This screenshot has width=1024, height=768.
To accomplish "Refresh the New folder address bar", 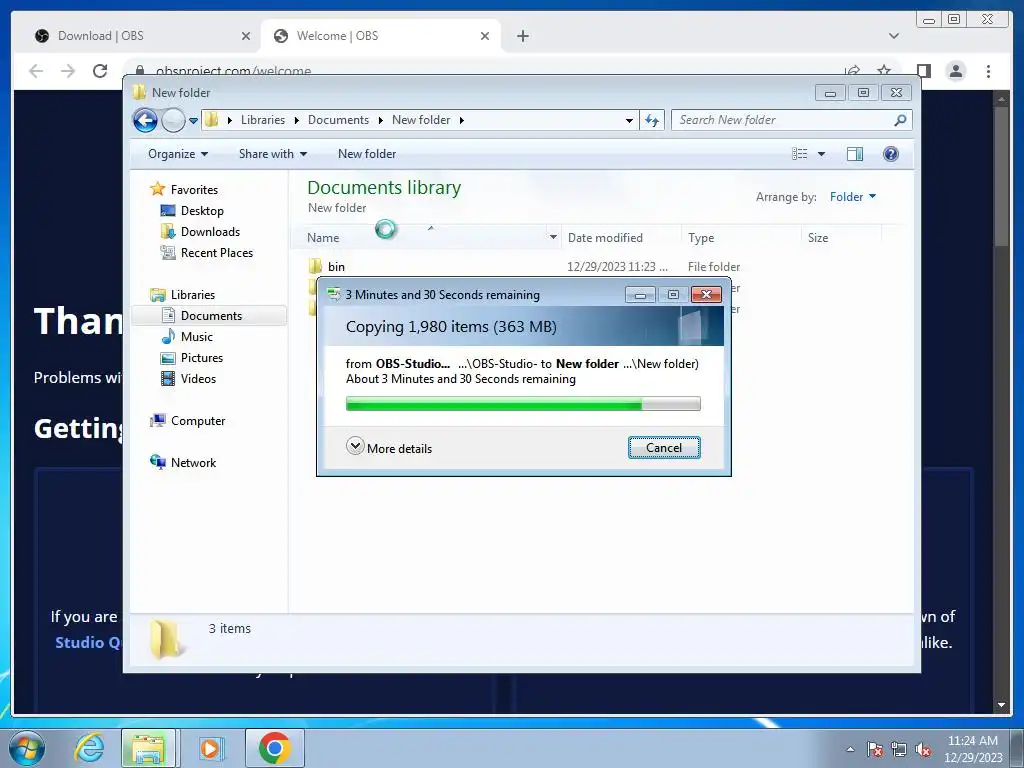I will pos(652,120).
